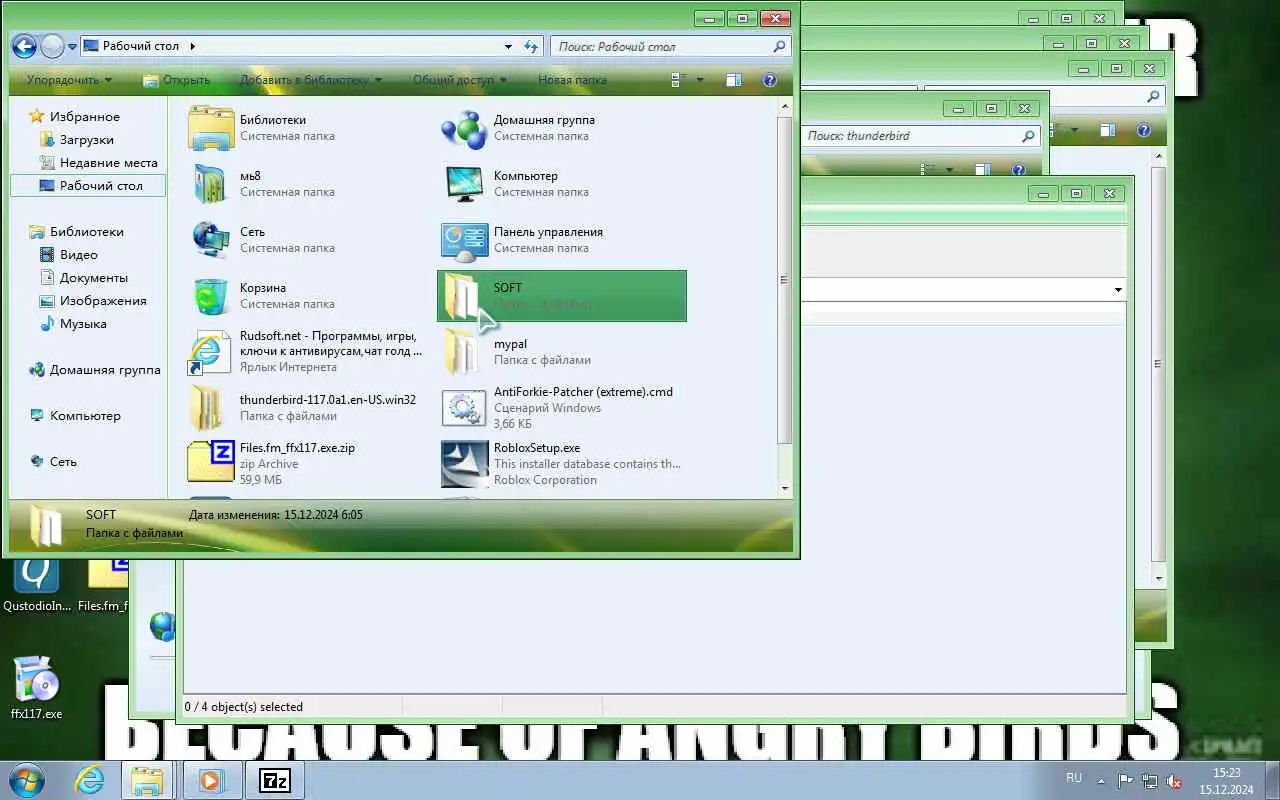This screenshot has height=800, width=1280.
Task: Select Недавние места in the sidebar
Action: click(98, 163)
